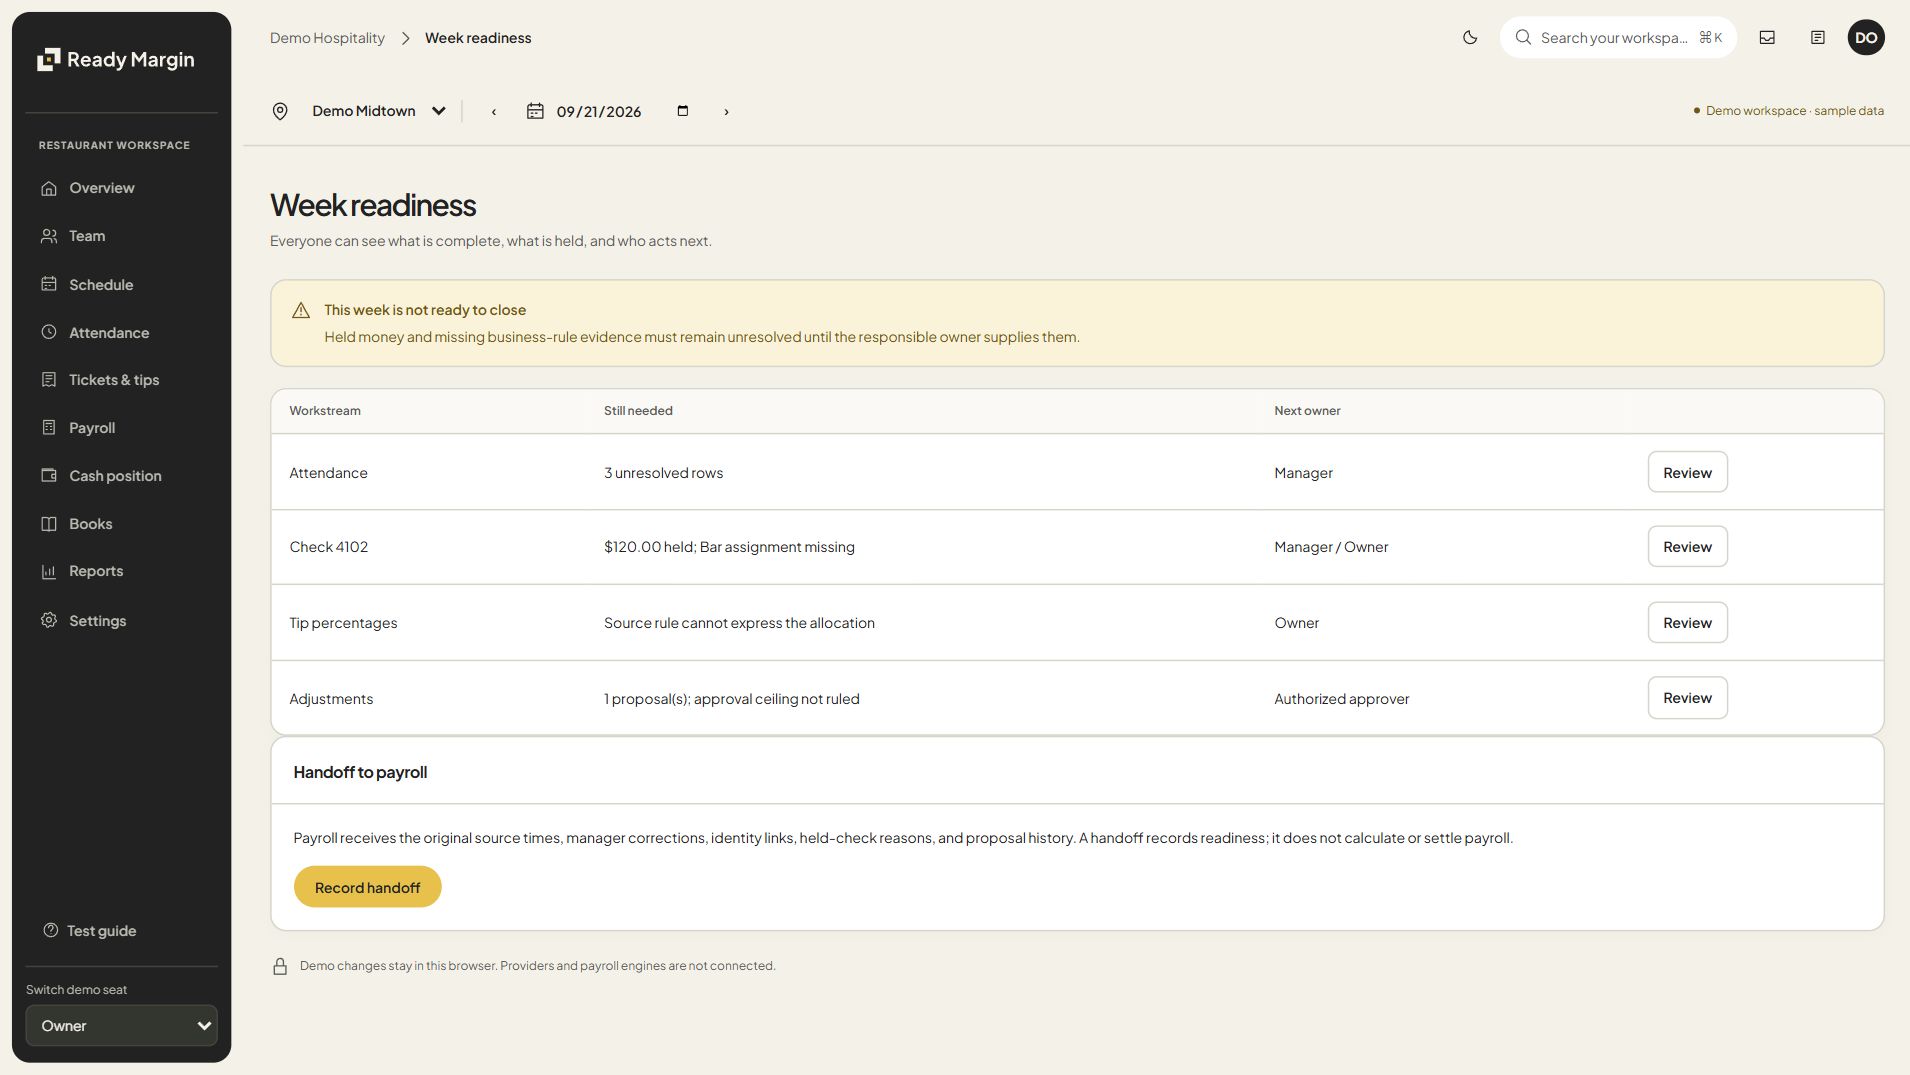Click the location pin icon beside Demo Midtown
The width and height of the screenshot is (1910, 1075).
click(x=280, y=111)
